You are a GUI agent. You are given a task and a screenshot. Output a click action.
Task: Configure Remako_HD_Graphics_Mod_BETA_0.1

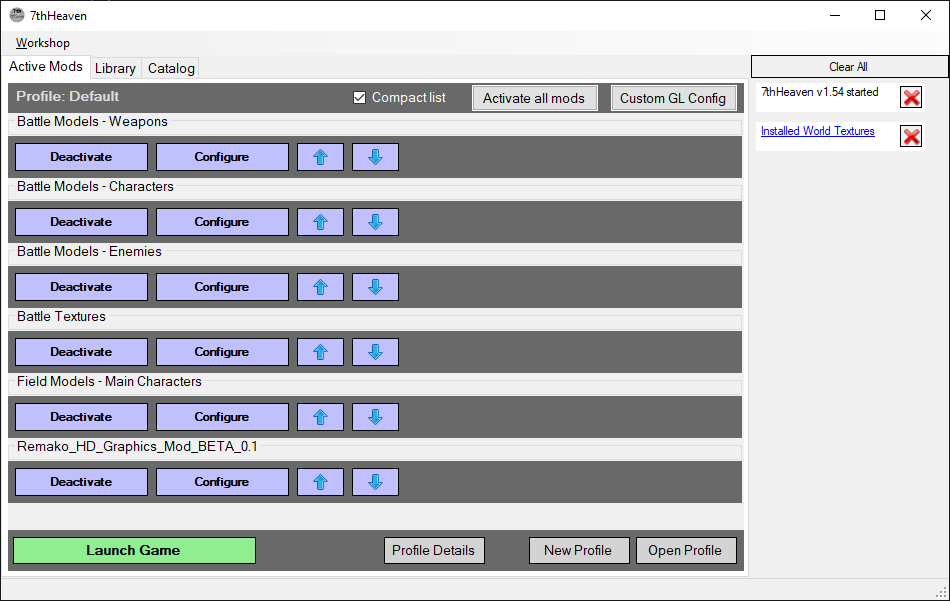click(222, 482)
